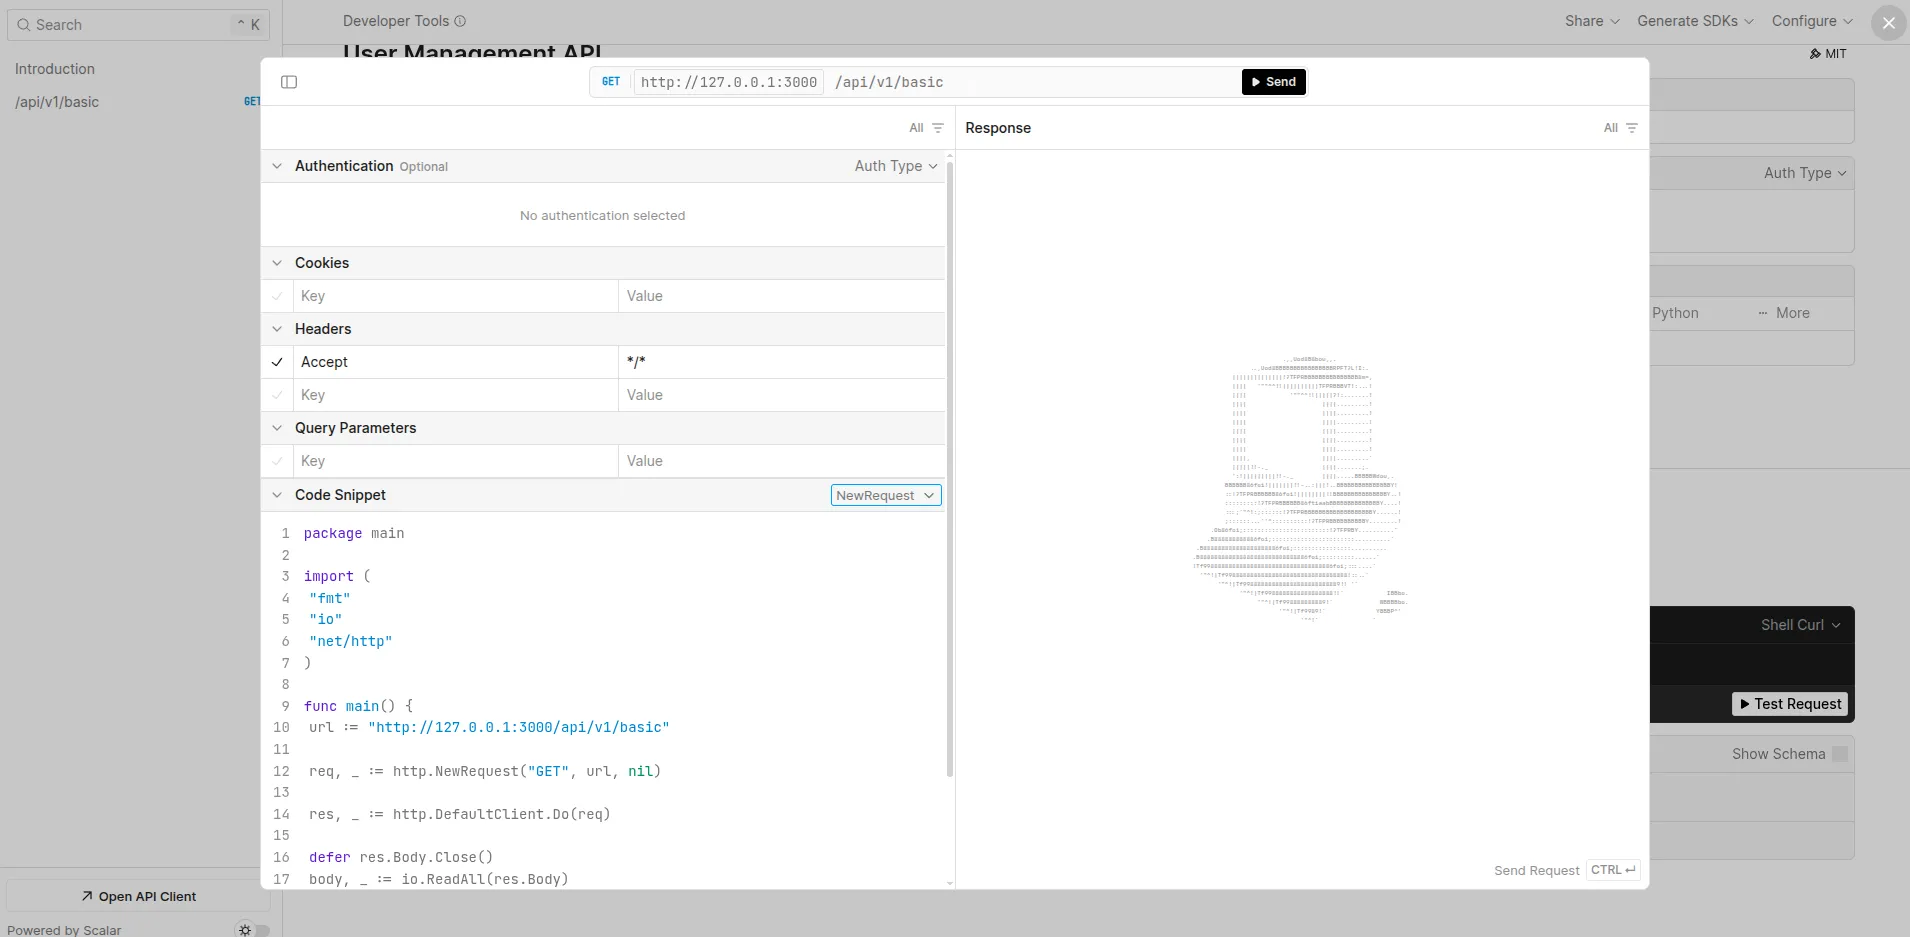
Task: Click inside the request URL field
Action: [x=1000, y=82]
